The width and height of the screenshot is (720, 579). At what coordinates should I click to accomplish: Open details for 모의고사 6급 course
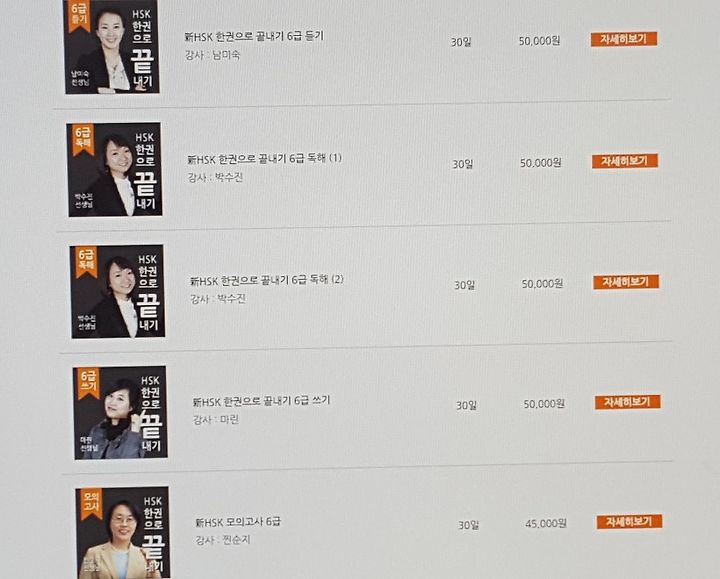[x=630, y=522]
